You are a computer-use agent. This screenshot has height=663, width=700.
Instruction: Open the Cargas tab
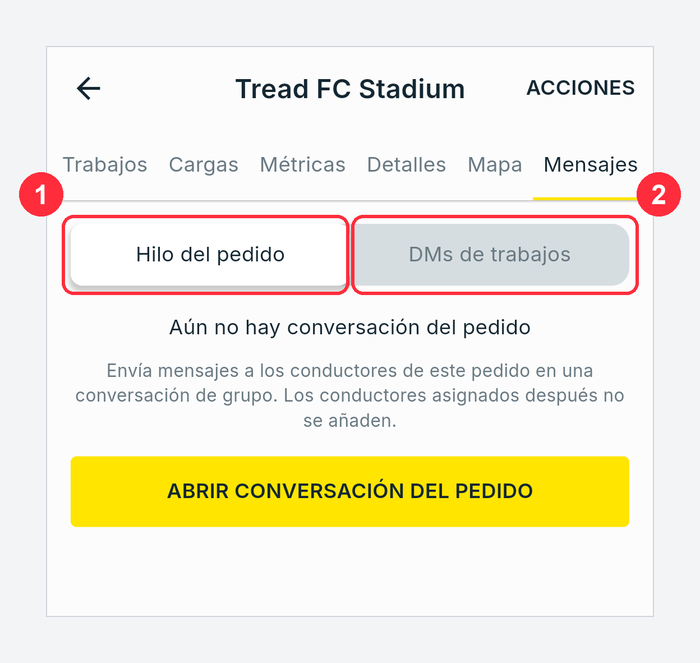tap(204, 165)
